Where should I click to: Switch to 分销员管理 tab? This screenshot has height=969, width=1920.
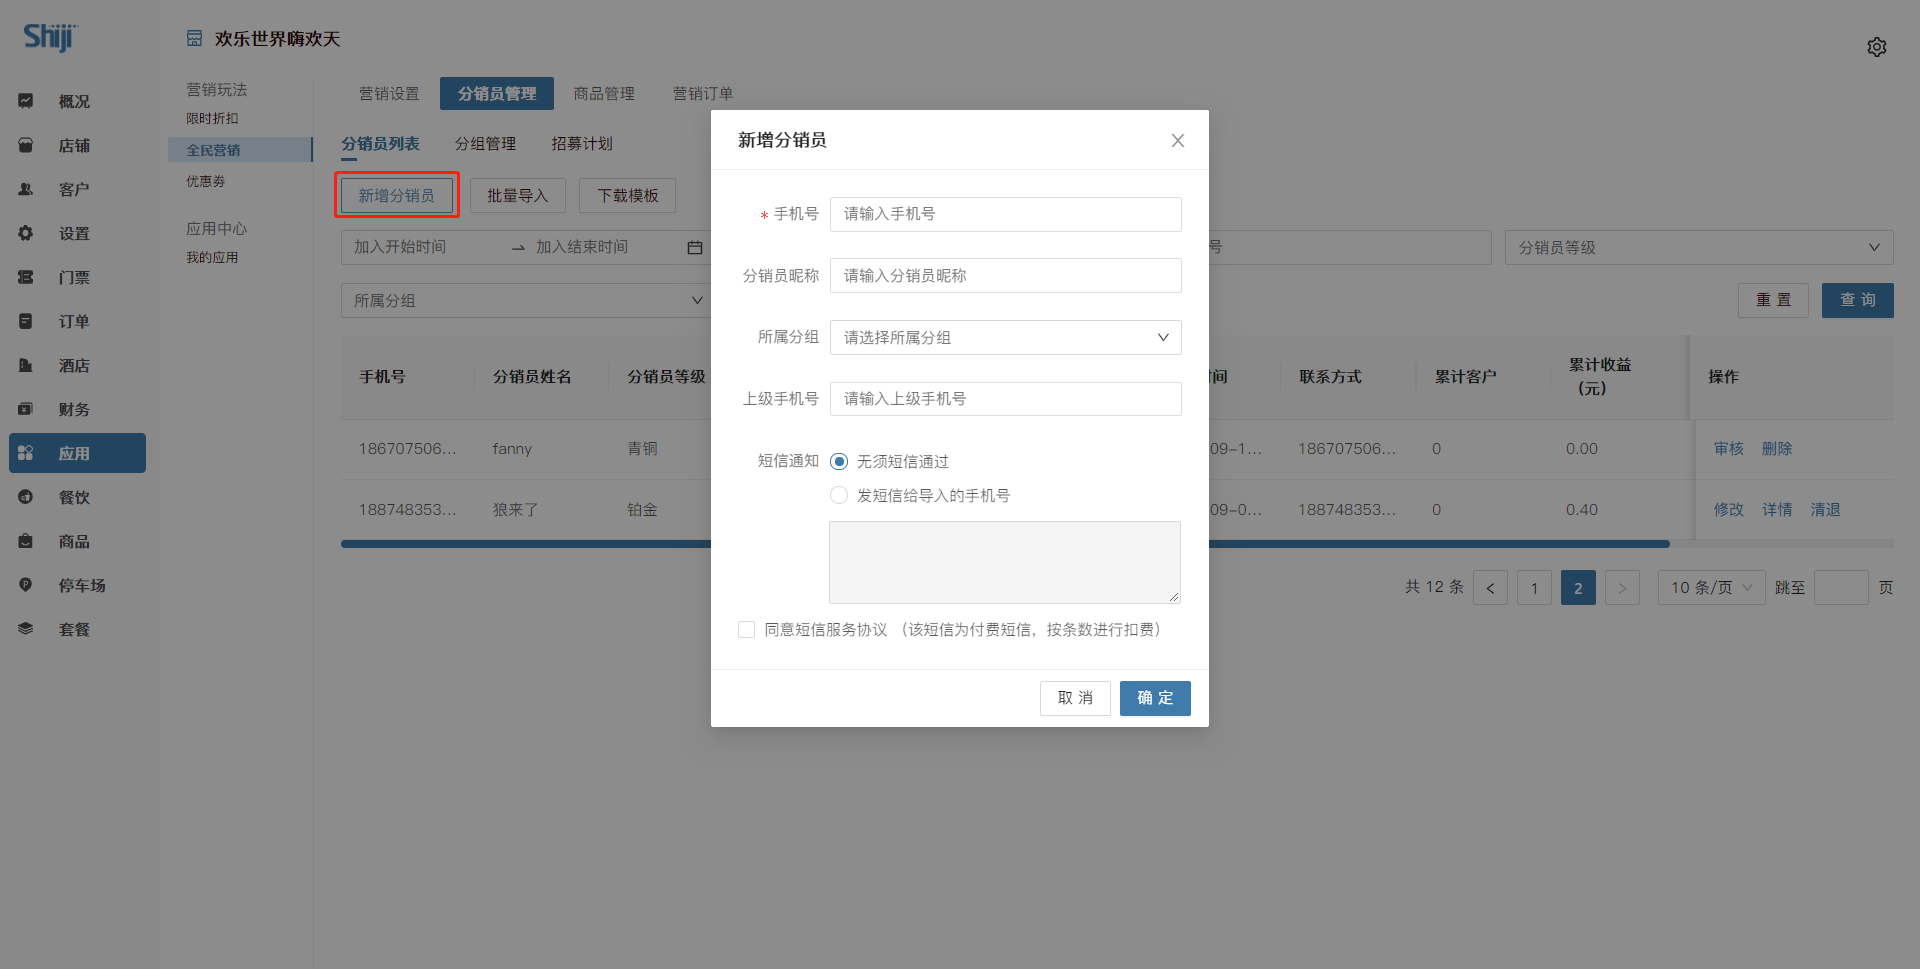point(497,93)
